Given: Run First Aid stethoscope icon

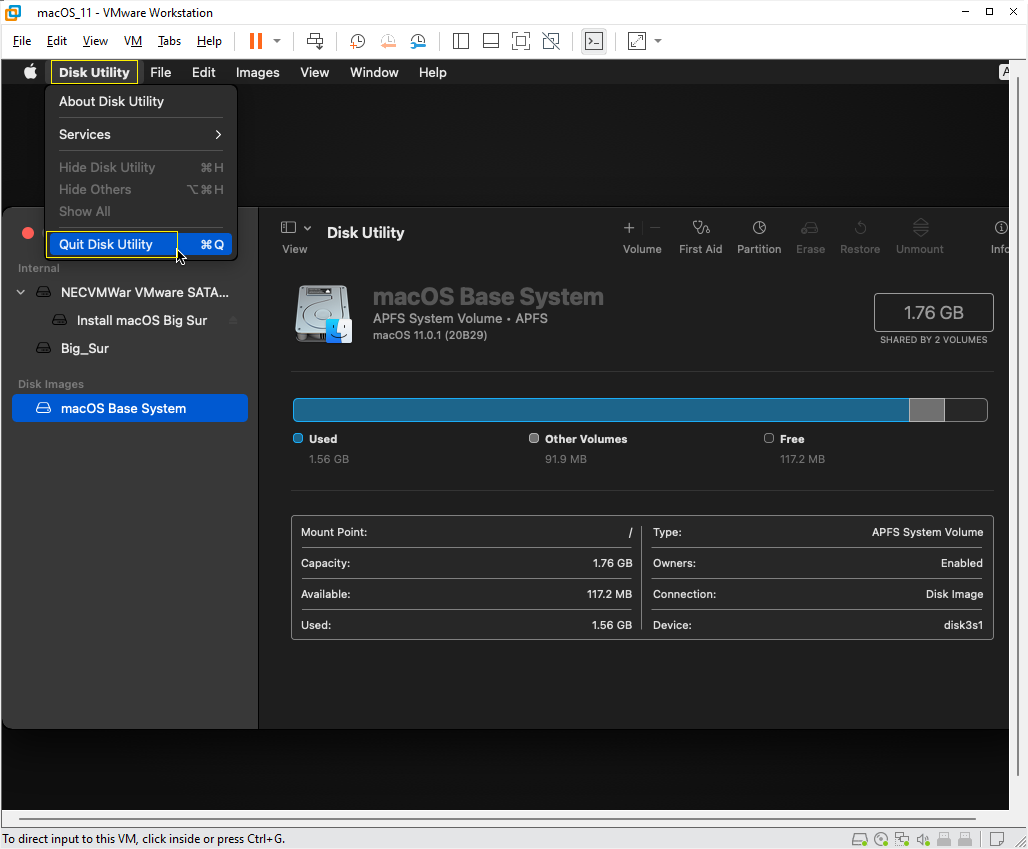Looking at the screenshot, I should (701, 227).
